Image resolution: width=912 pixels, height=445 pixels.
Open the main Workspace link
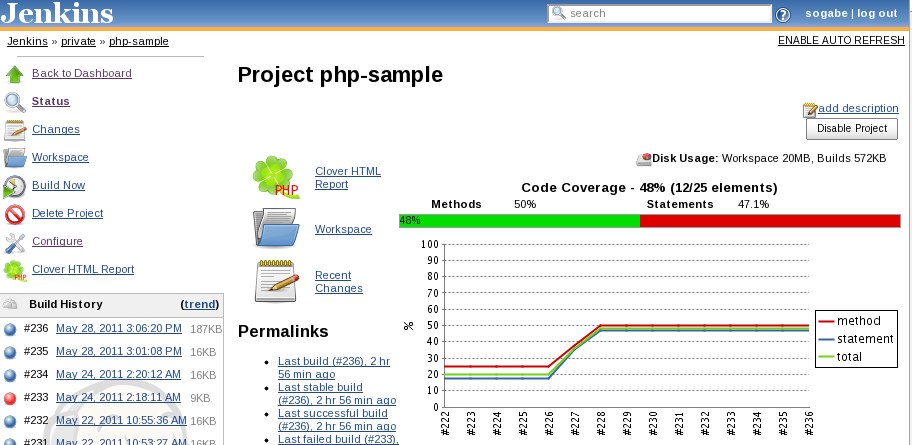343,229
